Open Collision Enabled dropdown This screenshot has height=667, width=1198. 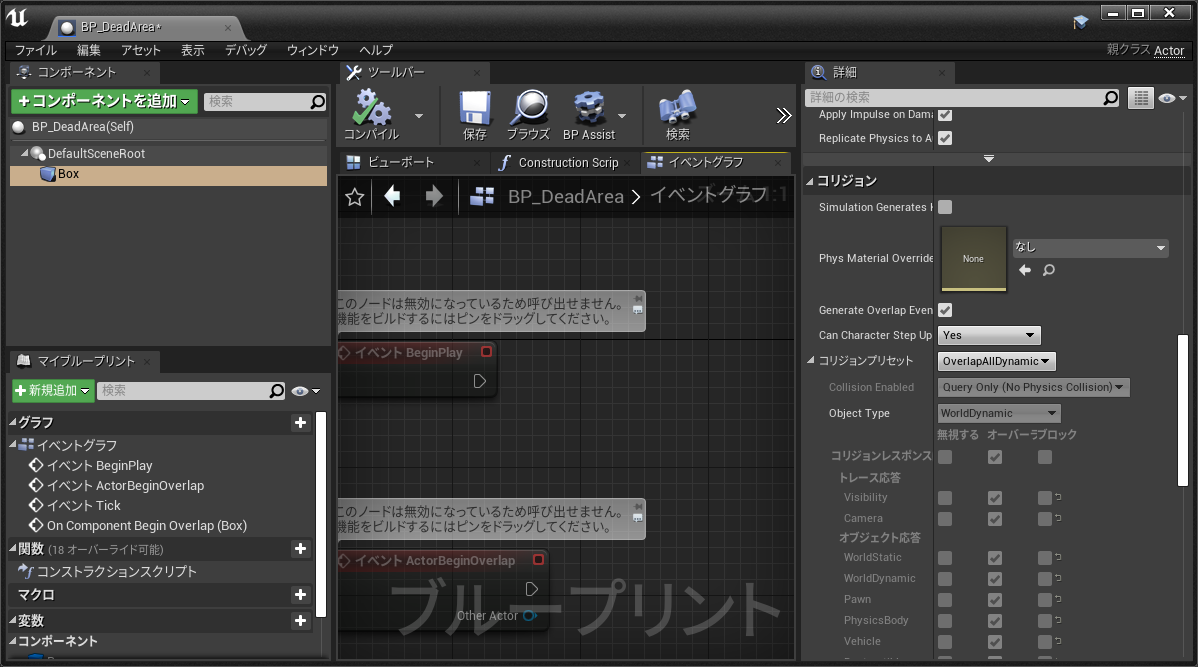point(1033,387)
